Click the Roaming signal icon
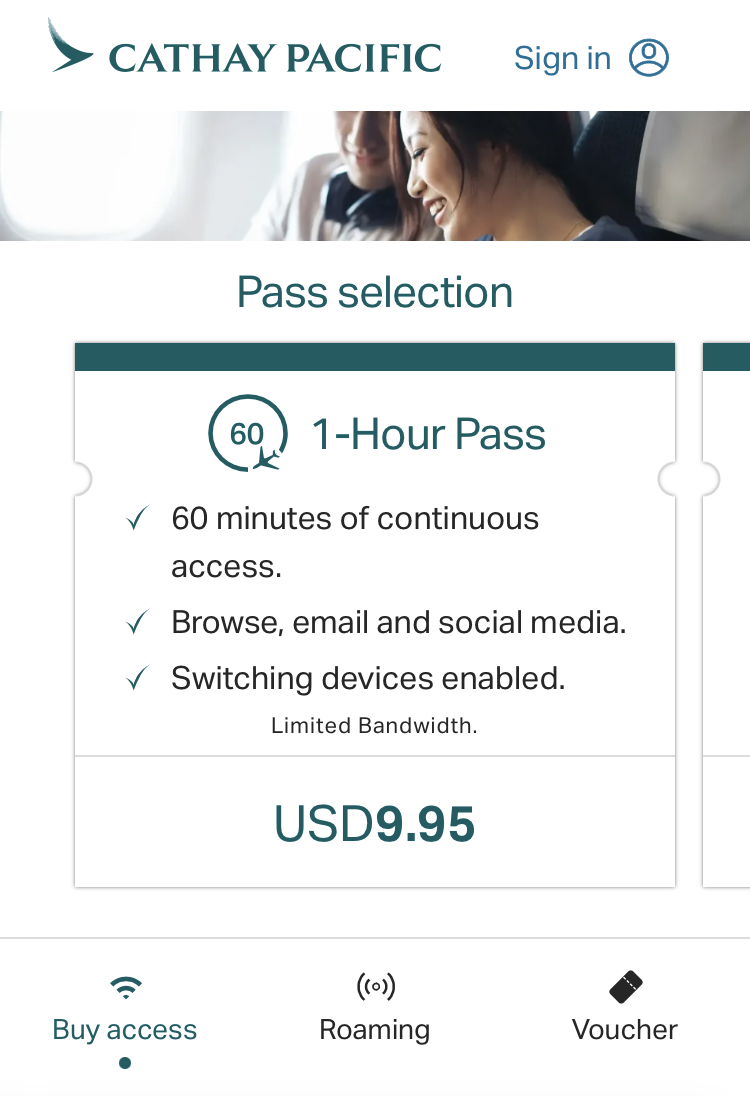Viewport: 750px width, 1096px height. pyautogui.click(x=375, y=988)
